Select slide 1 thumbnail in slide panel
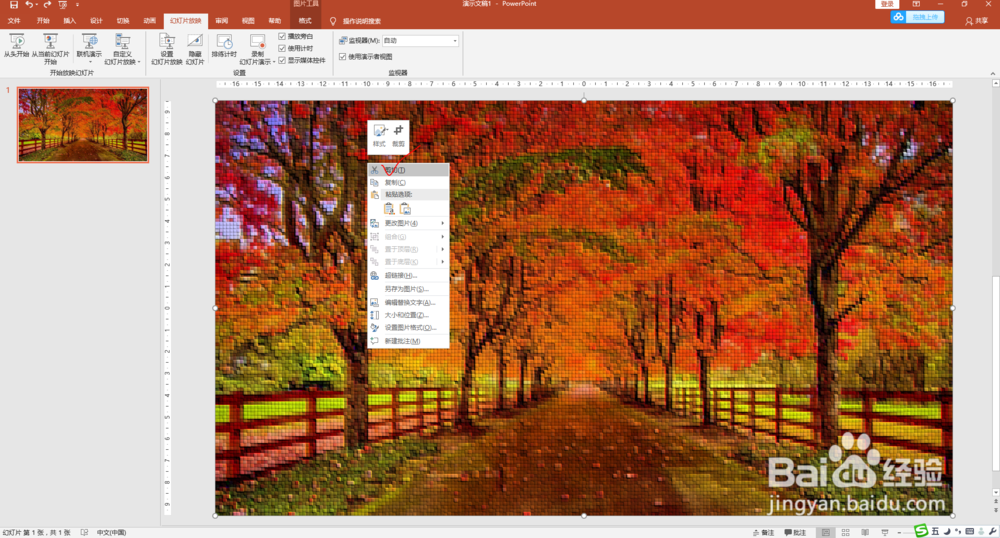 tap(83, 125)
